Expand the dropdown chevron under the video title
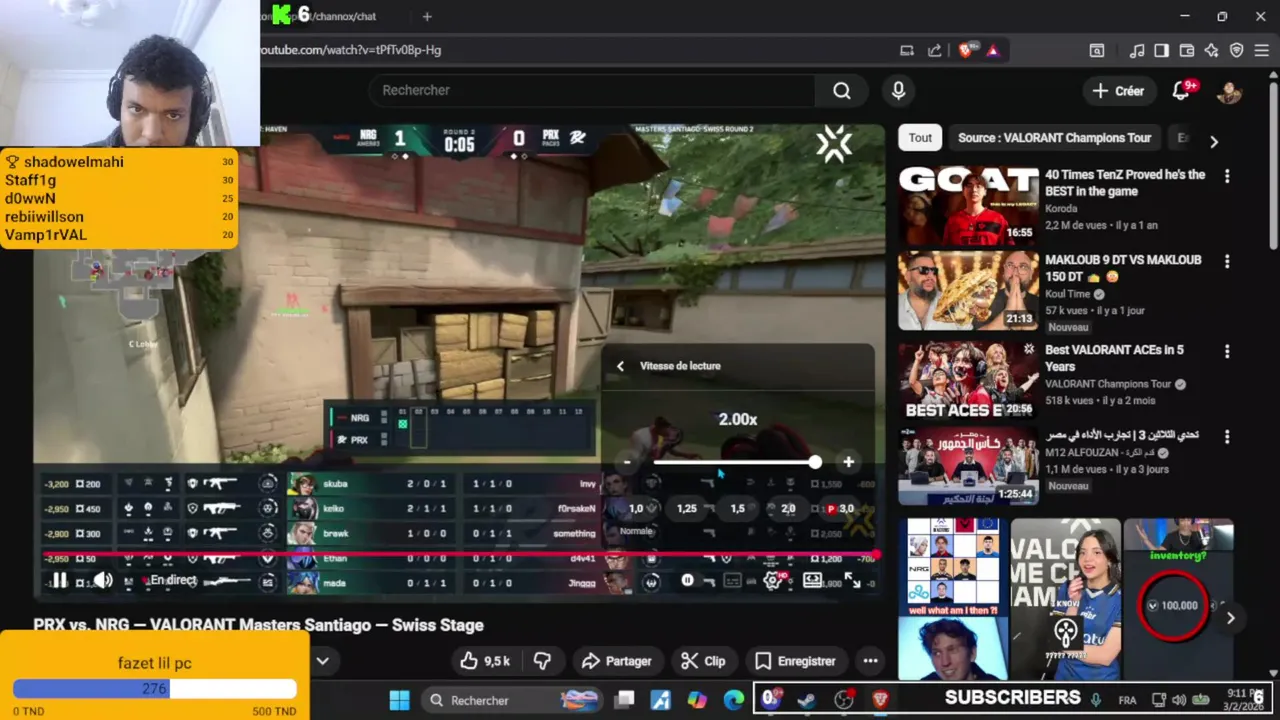Image resolution: width=1280 pixels, height=720 pixels. (323, 661)
